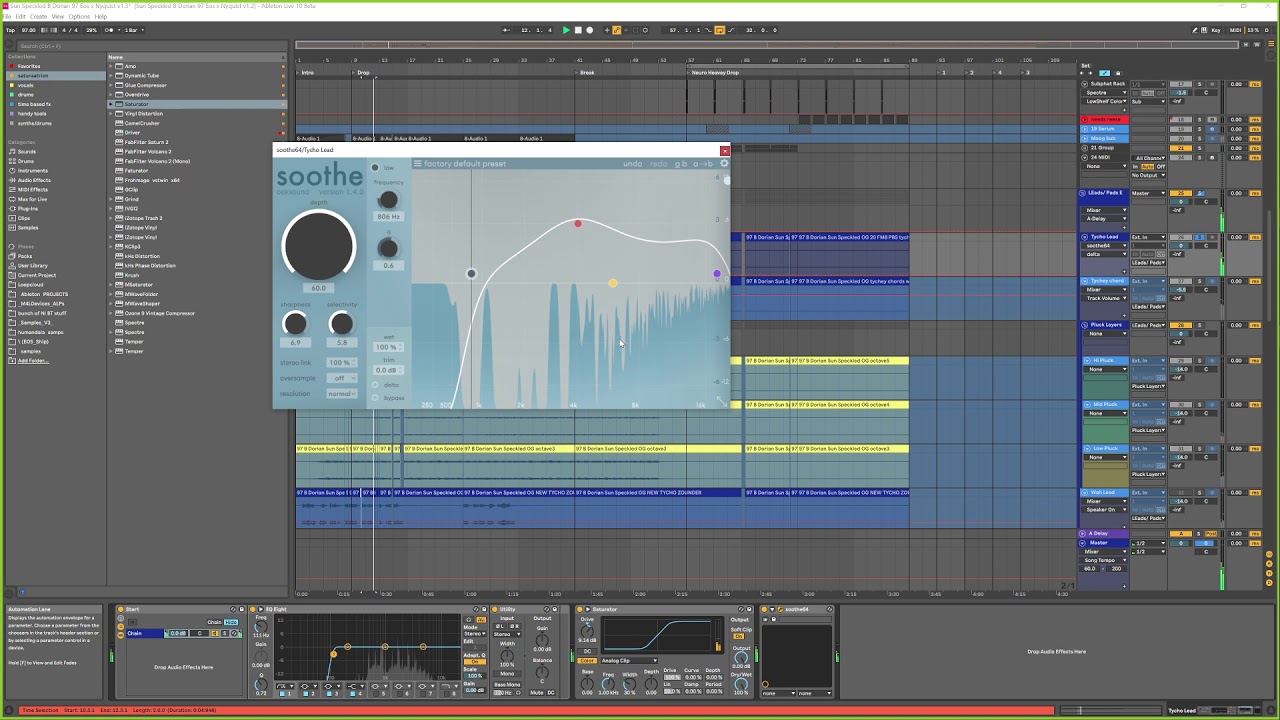The image size is (1280, 720).
Task: Click the tempo 97.00 field
Action: tap(29, 30)
